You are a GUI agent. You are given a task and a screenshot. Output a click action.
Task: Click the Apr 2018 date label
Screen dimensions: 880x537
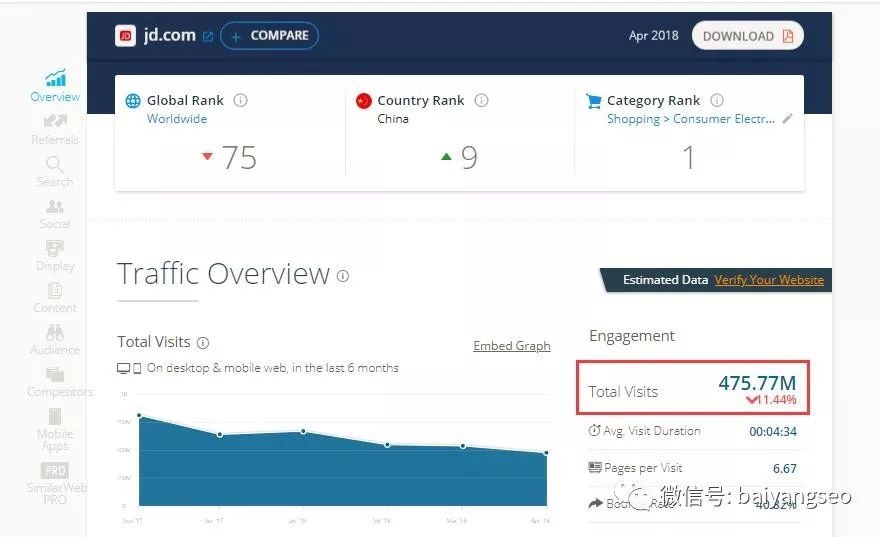(654, 36)
